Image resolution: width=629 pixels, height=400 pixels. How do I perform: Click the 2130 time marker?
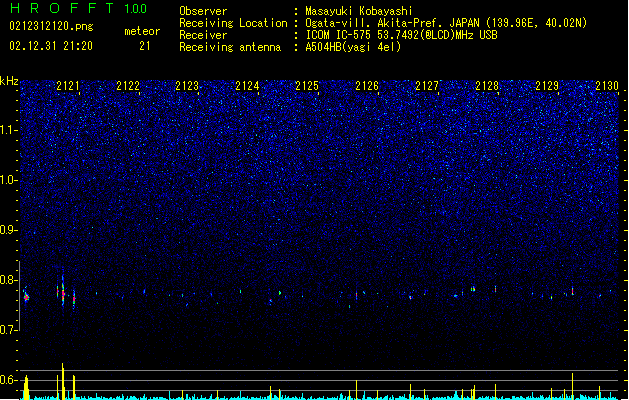[607, 86]
